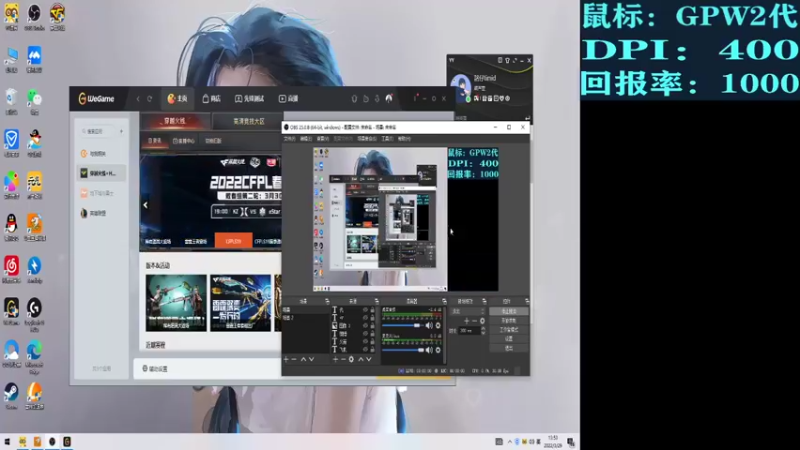This screenshot has height=450, width=800.
Task: Go back in WeGame navigation
Action: pos(138,98)
